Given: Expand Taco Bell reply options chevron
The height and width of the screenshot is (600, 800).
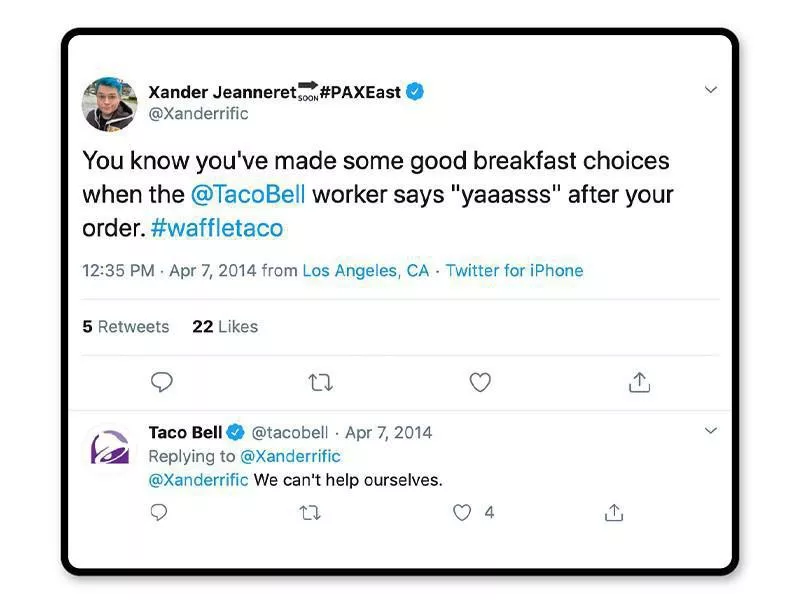Looking at the screenshot, I should pyautogui.click(x=711, y=431).
